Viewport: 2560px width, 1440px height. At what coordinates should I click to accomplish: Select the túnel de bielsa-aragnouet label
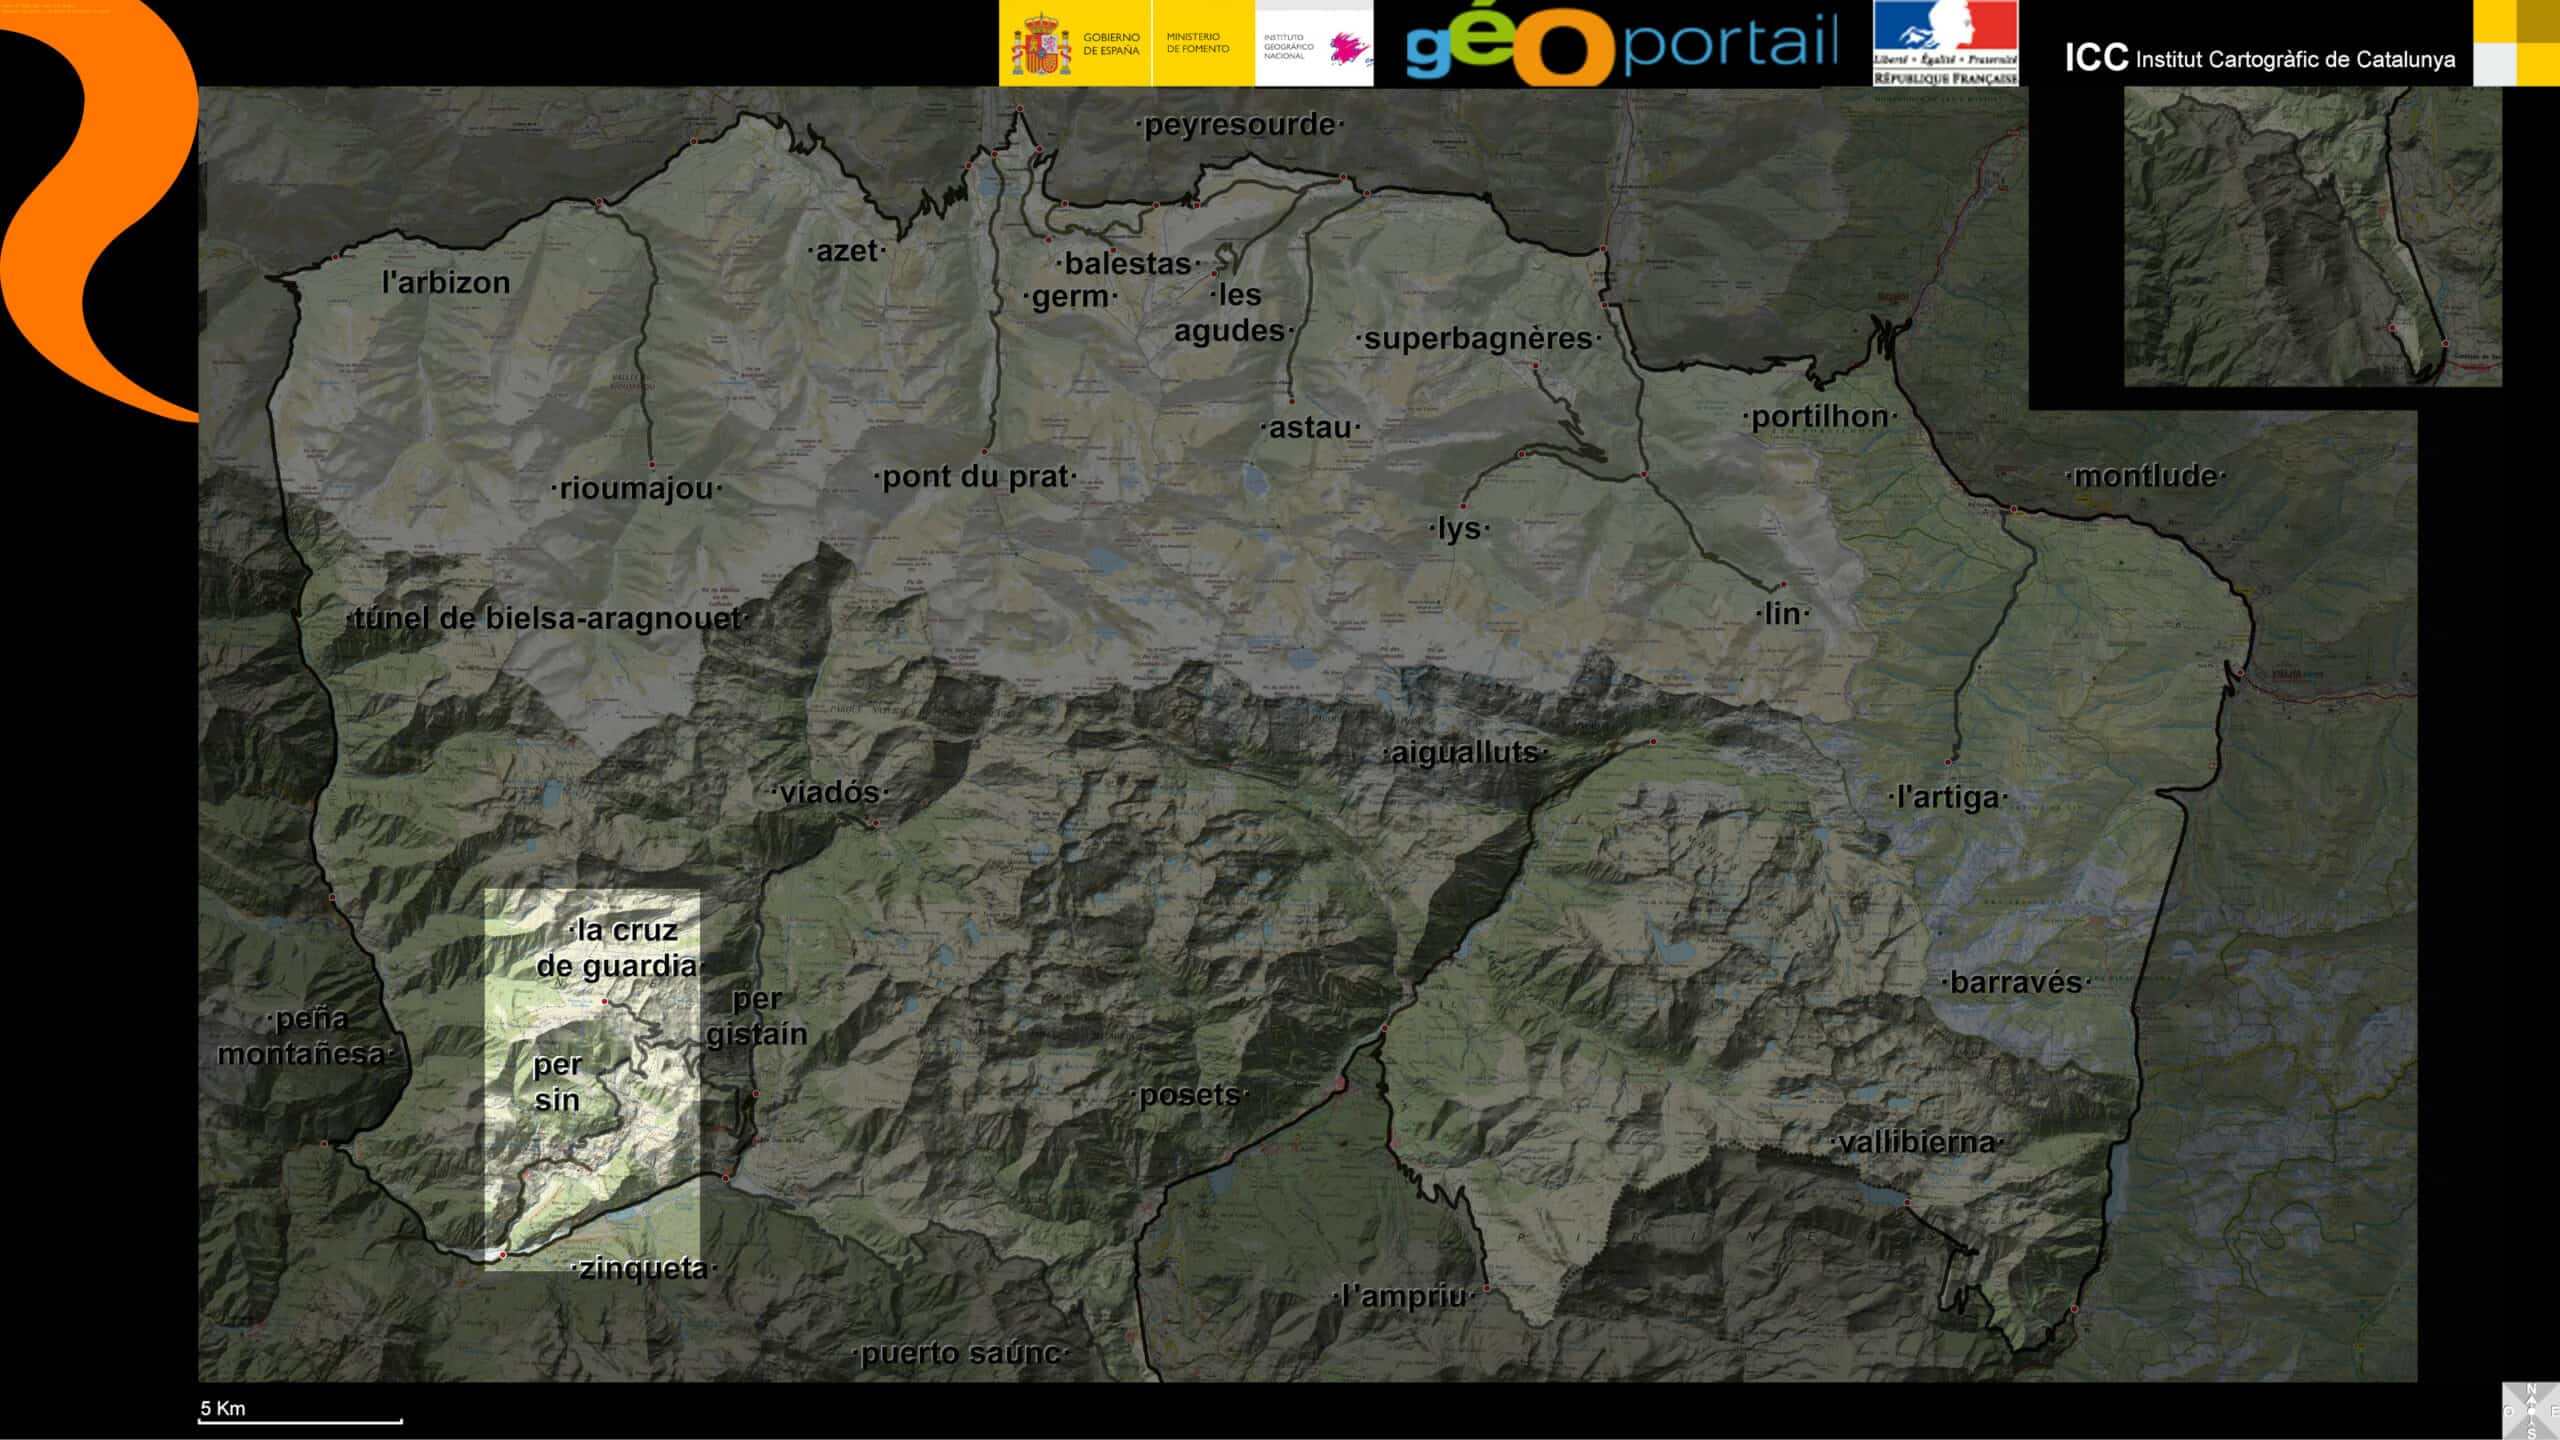pos(547,619)
